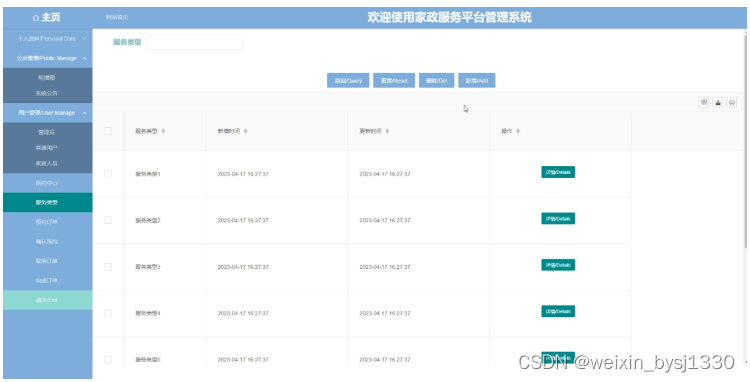This screenshot has width=750, height=382.
Task: Click the home icon beside 主页
Action: [35, 18]
